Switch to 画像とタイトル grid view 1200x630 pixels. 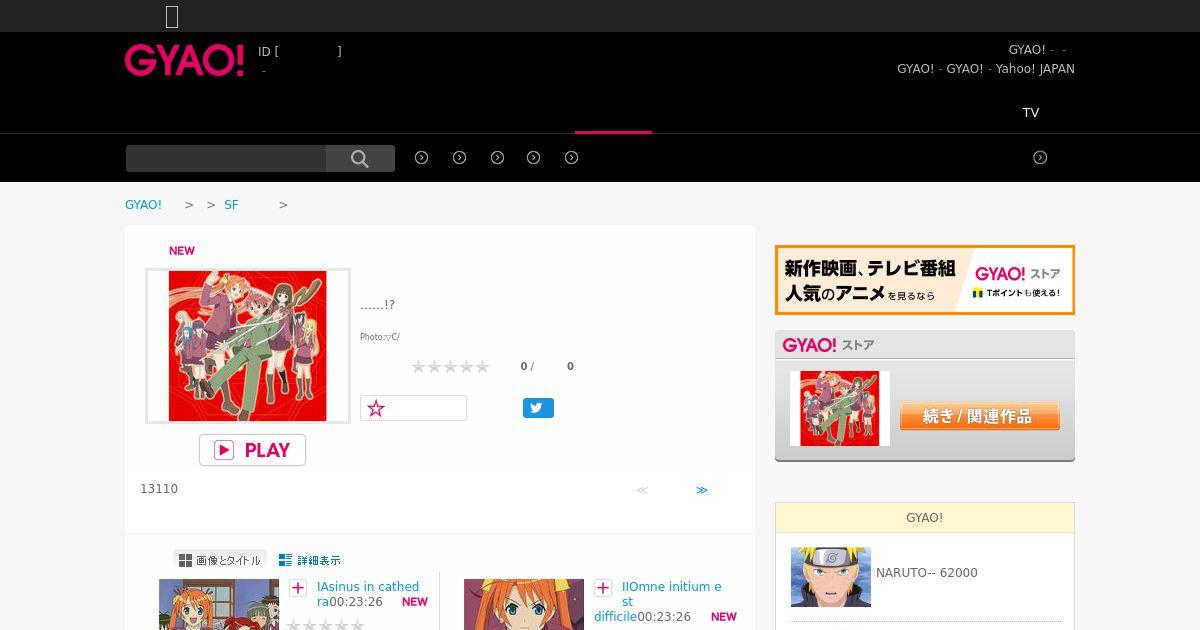[220, 560]
